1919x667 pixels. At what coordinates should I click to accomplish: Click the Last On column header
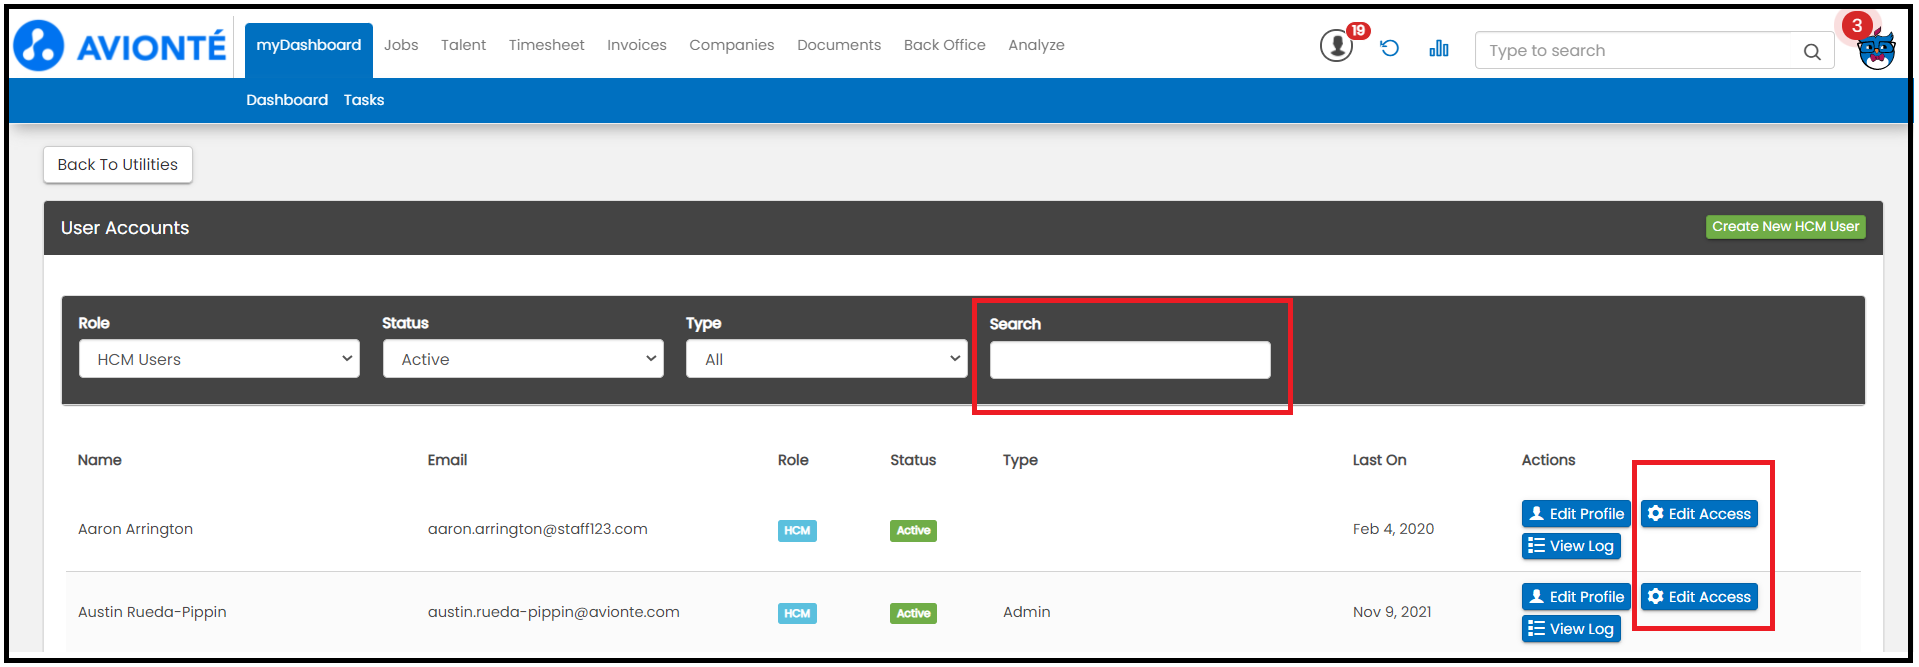(x=1379, y=460)
